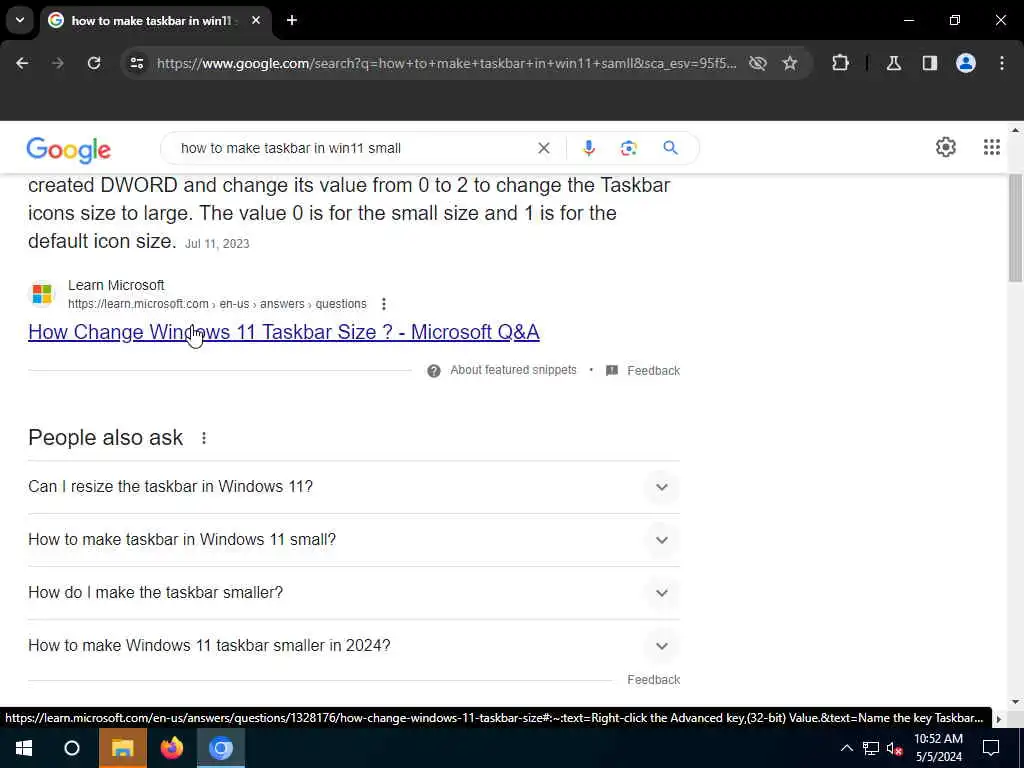This screenshot has width=1024, height=768.
Task: Open the clock showing 10:52 AM
Action: [x=938, y=748]
